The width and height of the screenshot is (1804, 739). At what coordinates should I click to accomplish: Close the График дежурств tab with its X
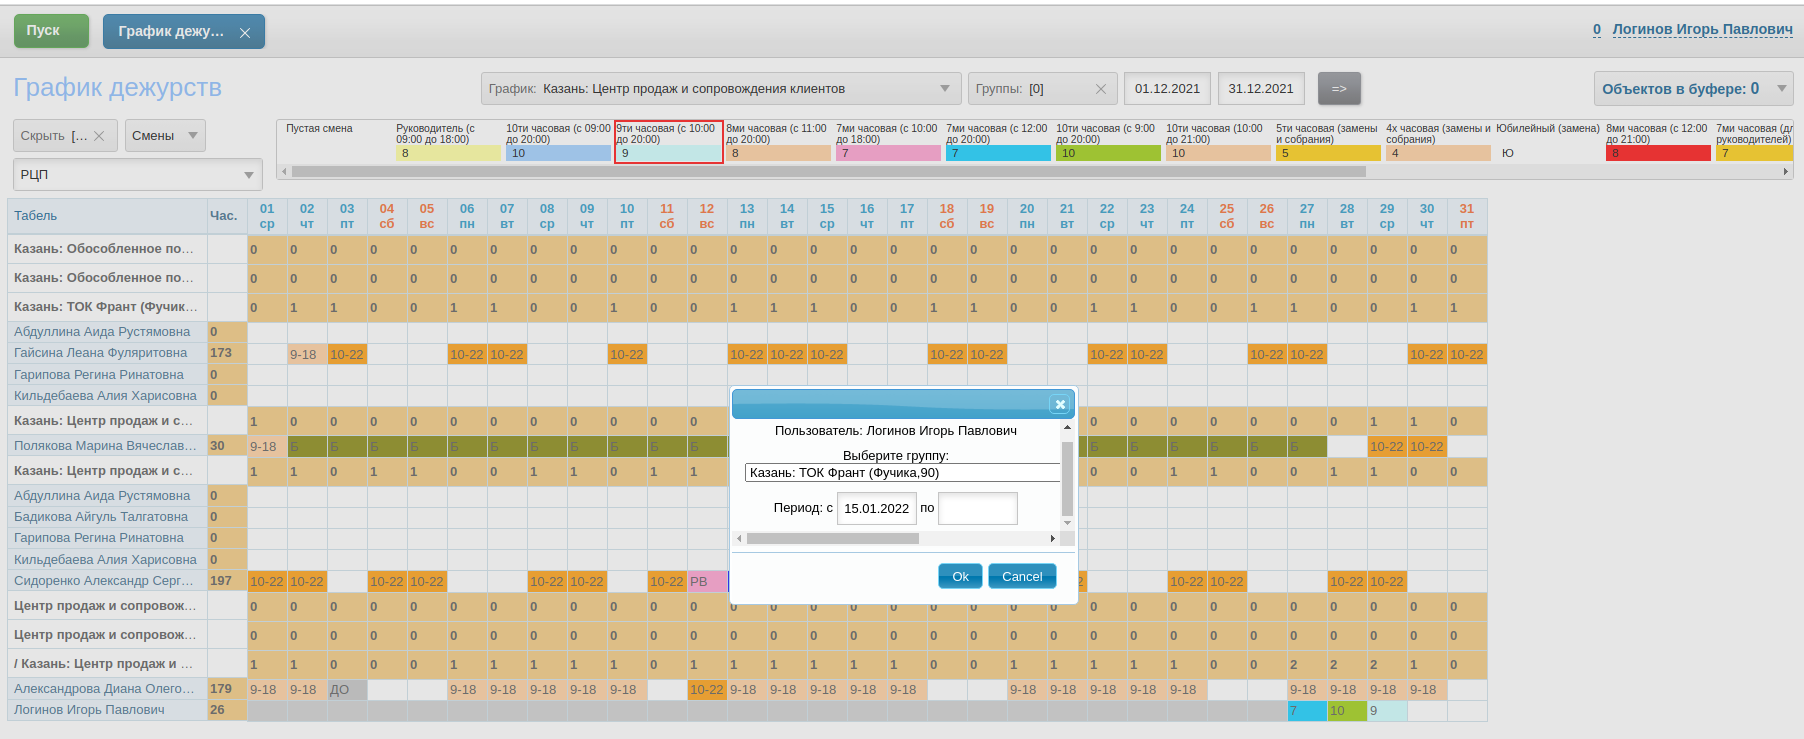pos(245,33)
